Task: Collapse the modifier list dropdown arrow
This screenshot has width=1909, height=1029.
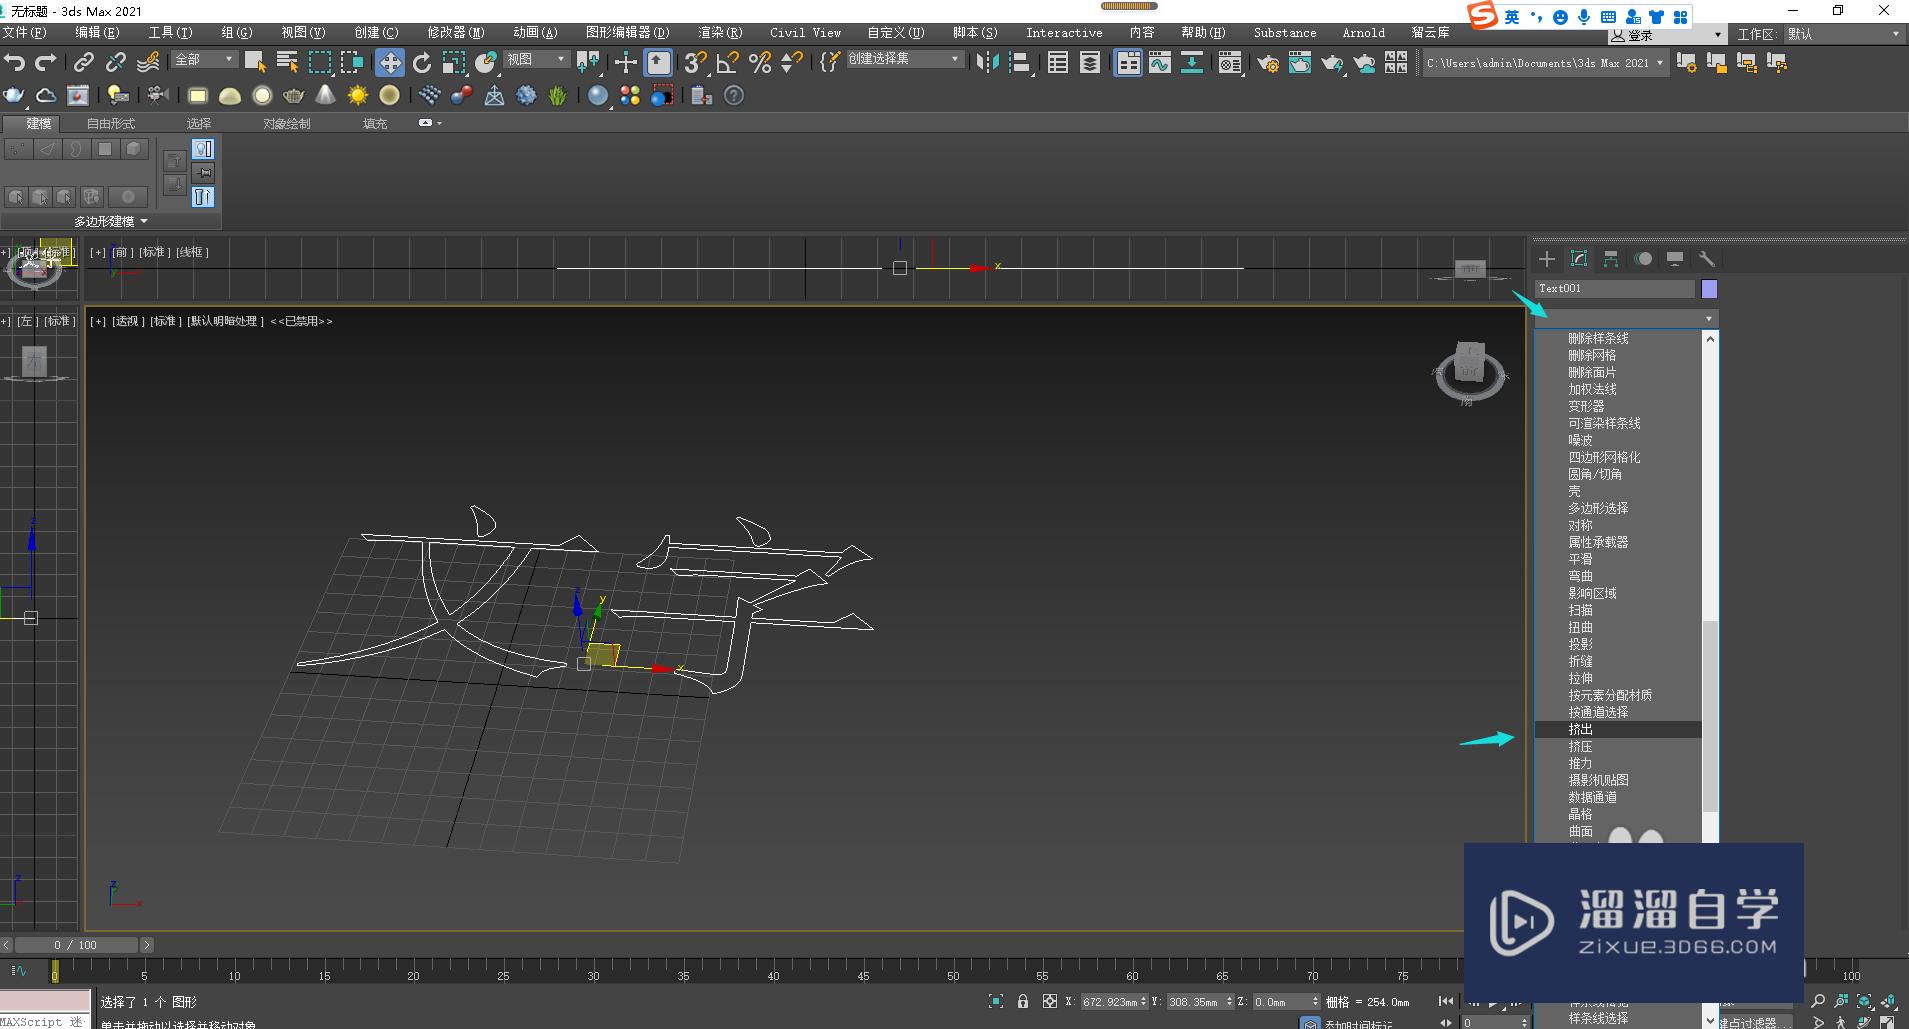Action: click(1709, 318)
